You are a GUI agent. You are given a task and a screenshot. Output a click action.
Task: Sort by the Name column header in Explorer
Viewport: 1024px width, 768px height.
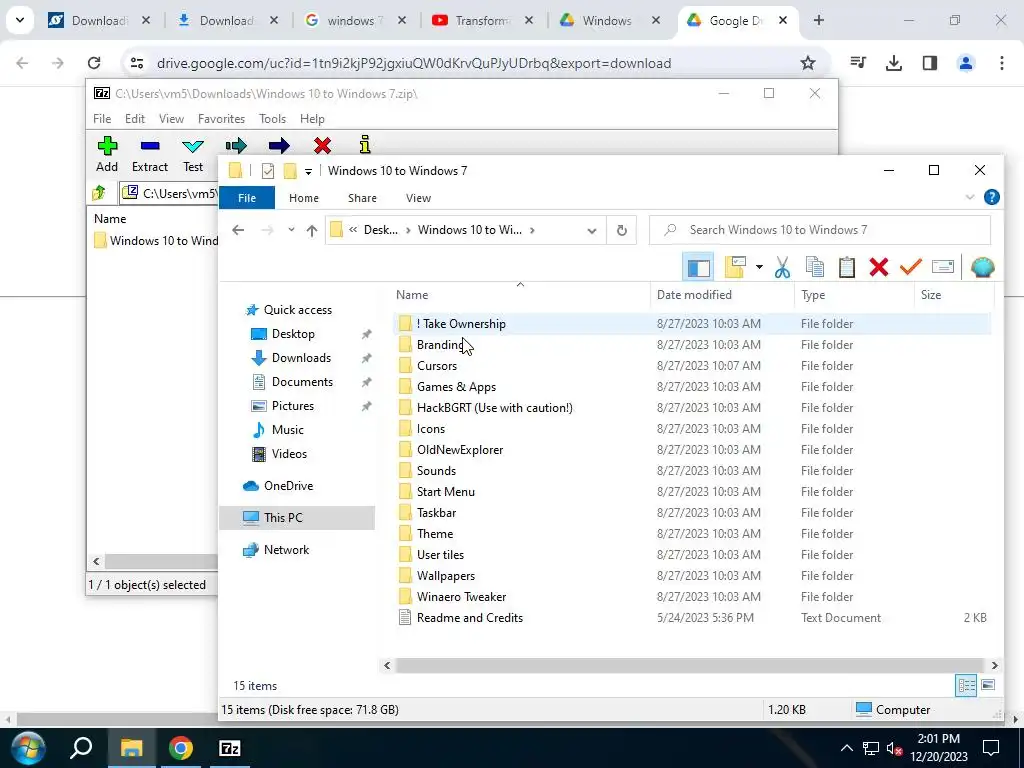point(520,295)
